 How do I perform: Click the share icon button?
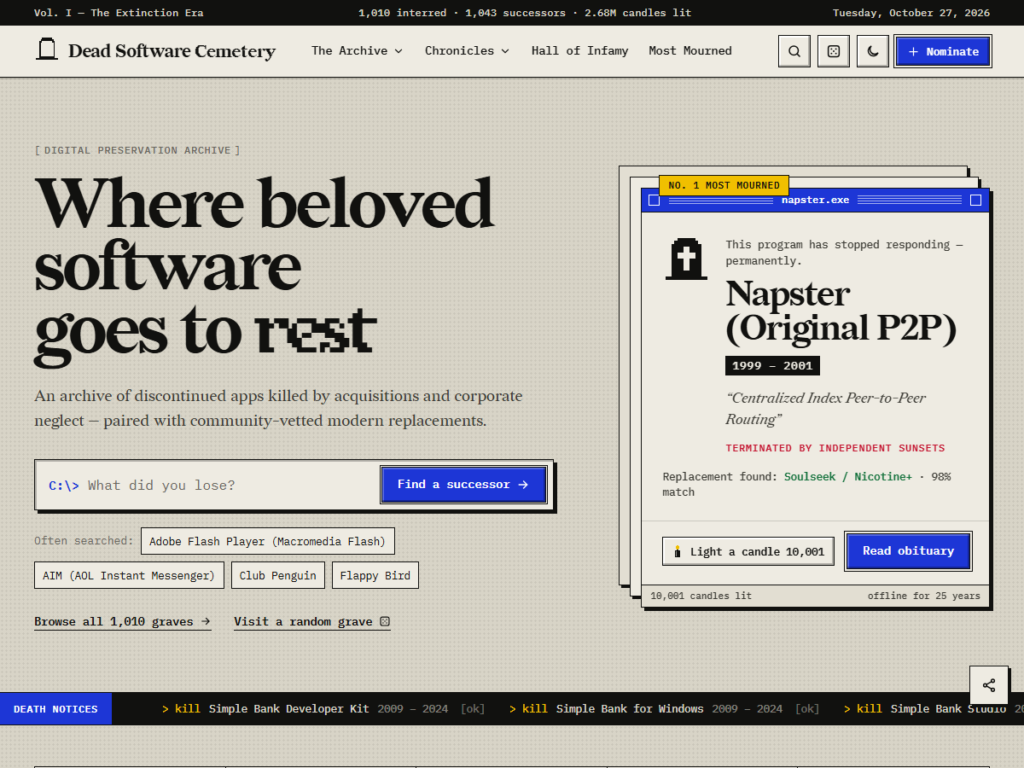pos(989,685)
